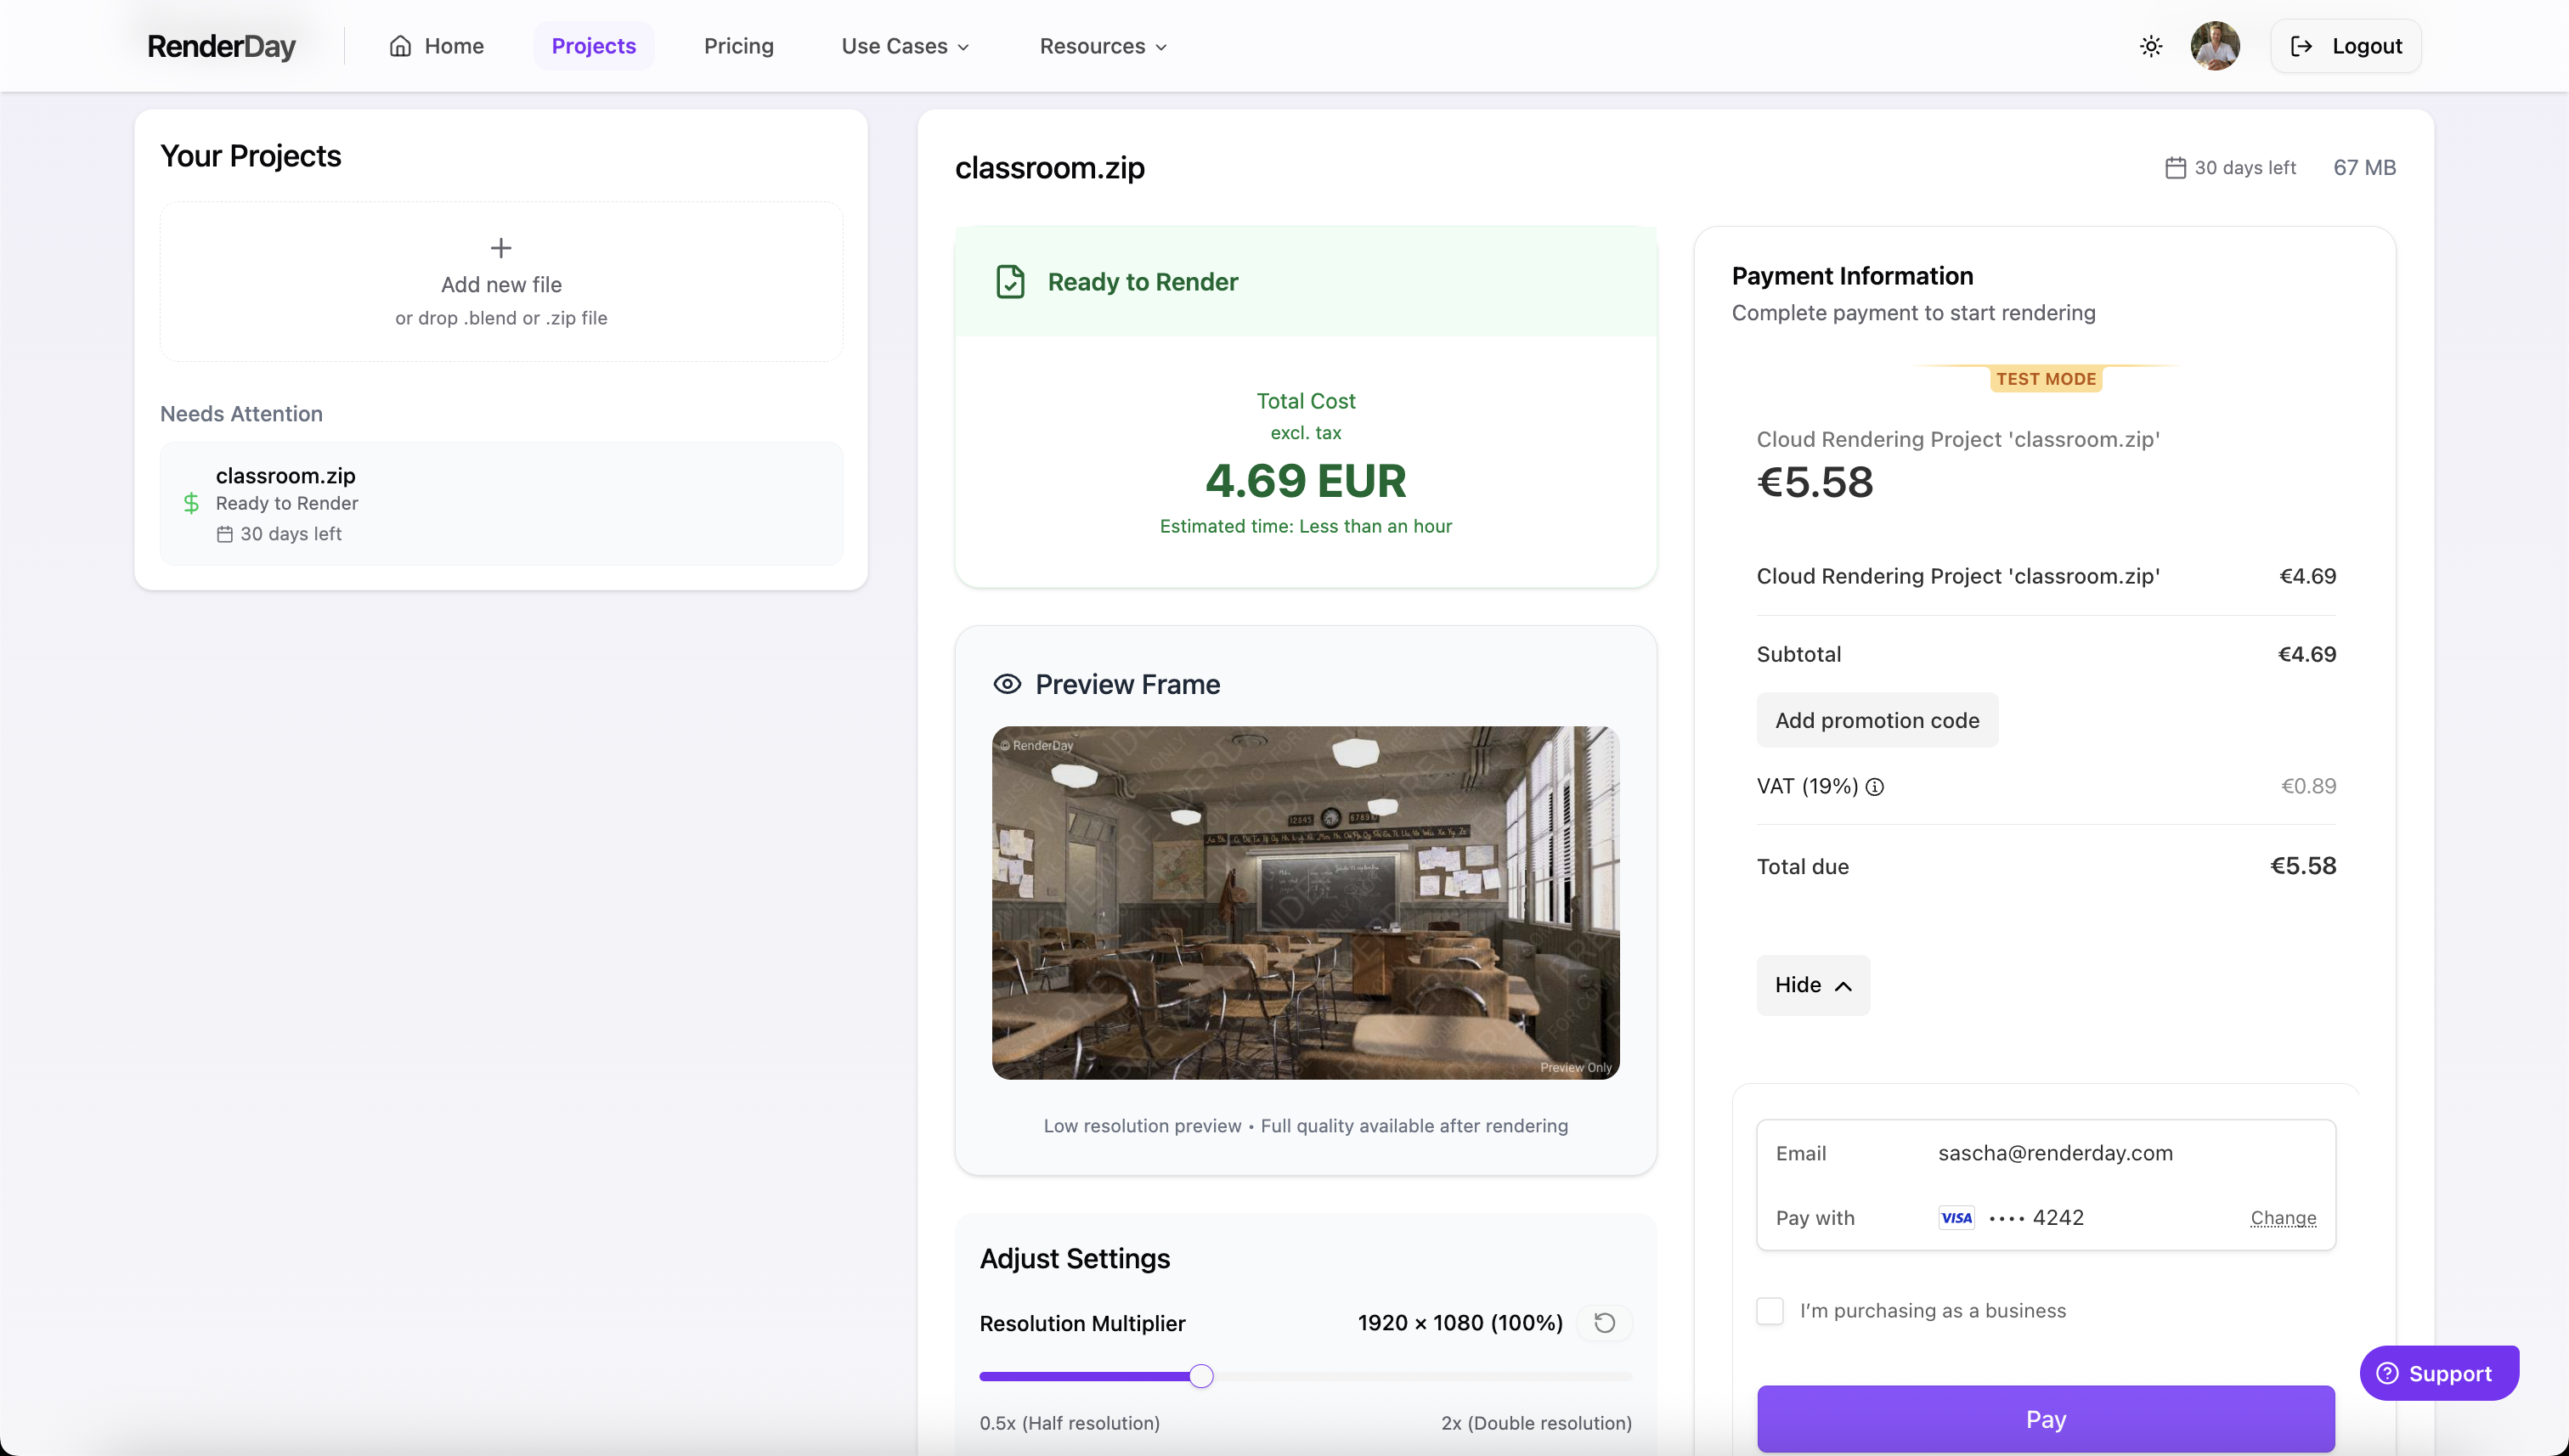This screenshot has width=2569, height=1456.
Task: Click the card number •••• 4242
Action: [x=2036, y=1217]
